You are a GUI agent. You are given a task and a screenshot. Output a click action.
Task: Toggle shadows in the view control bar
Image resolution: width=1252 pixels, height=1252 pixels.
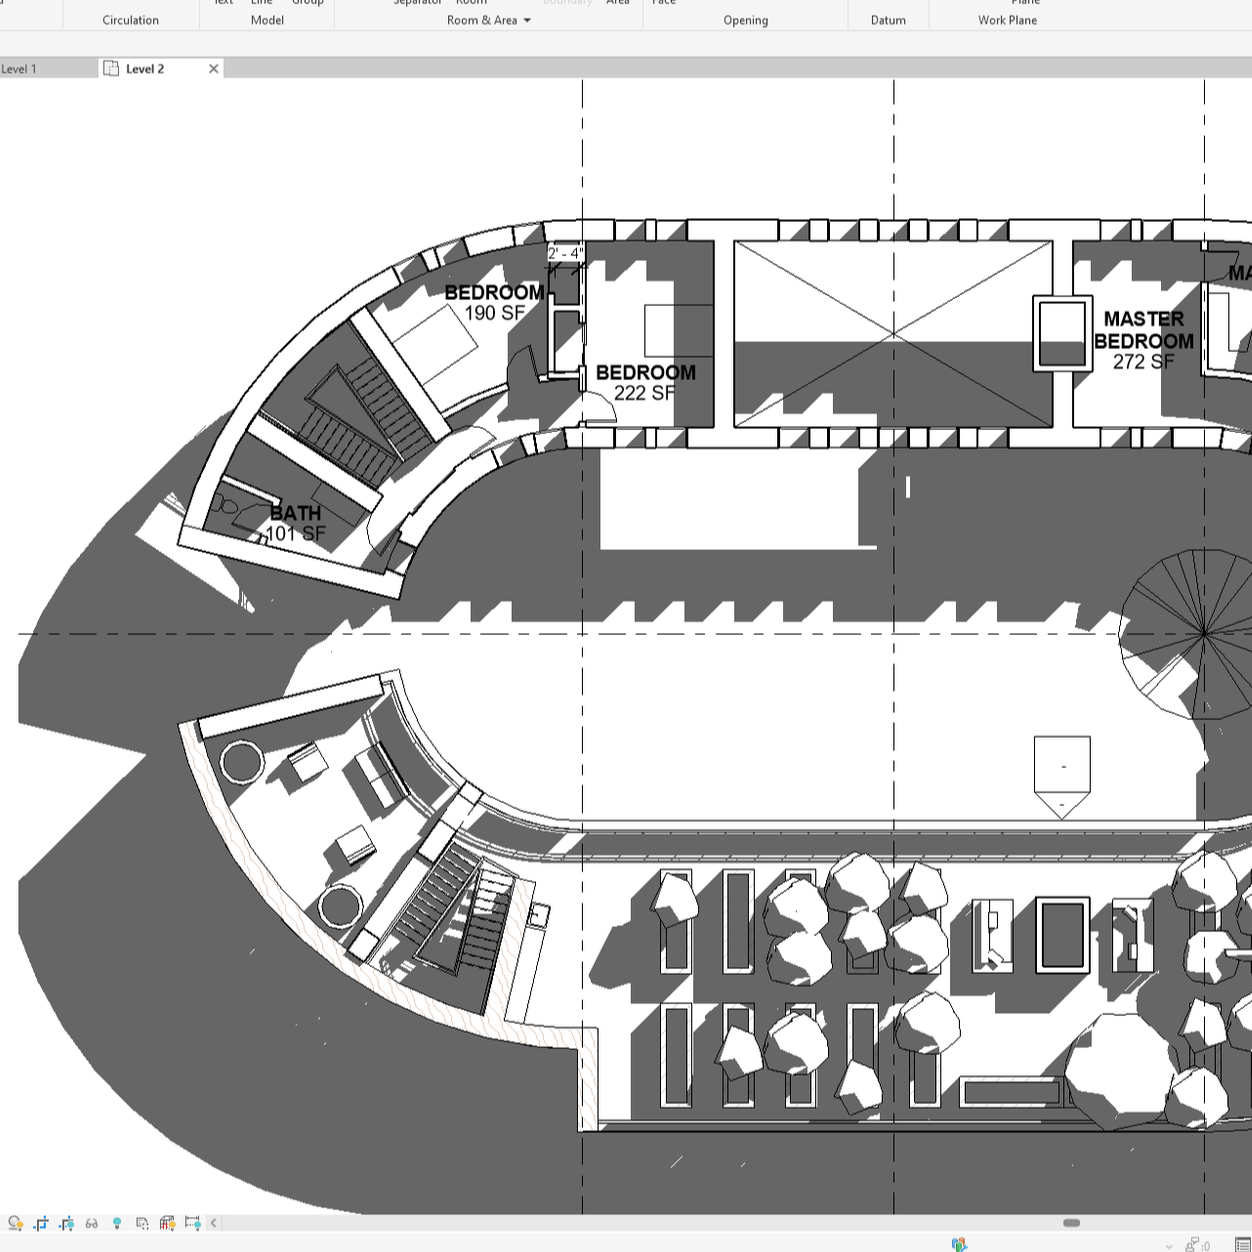pos(16,1223)
